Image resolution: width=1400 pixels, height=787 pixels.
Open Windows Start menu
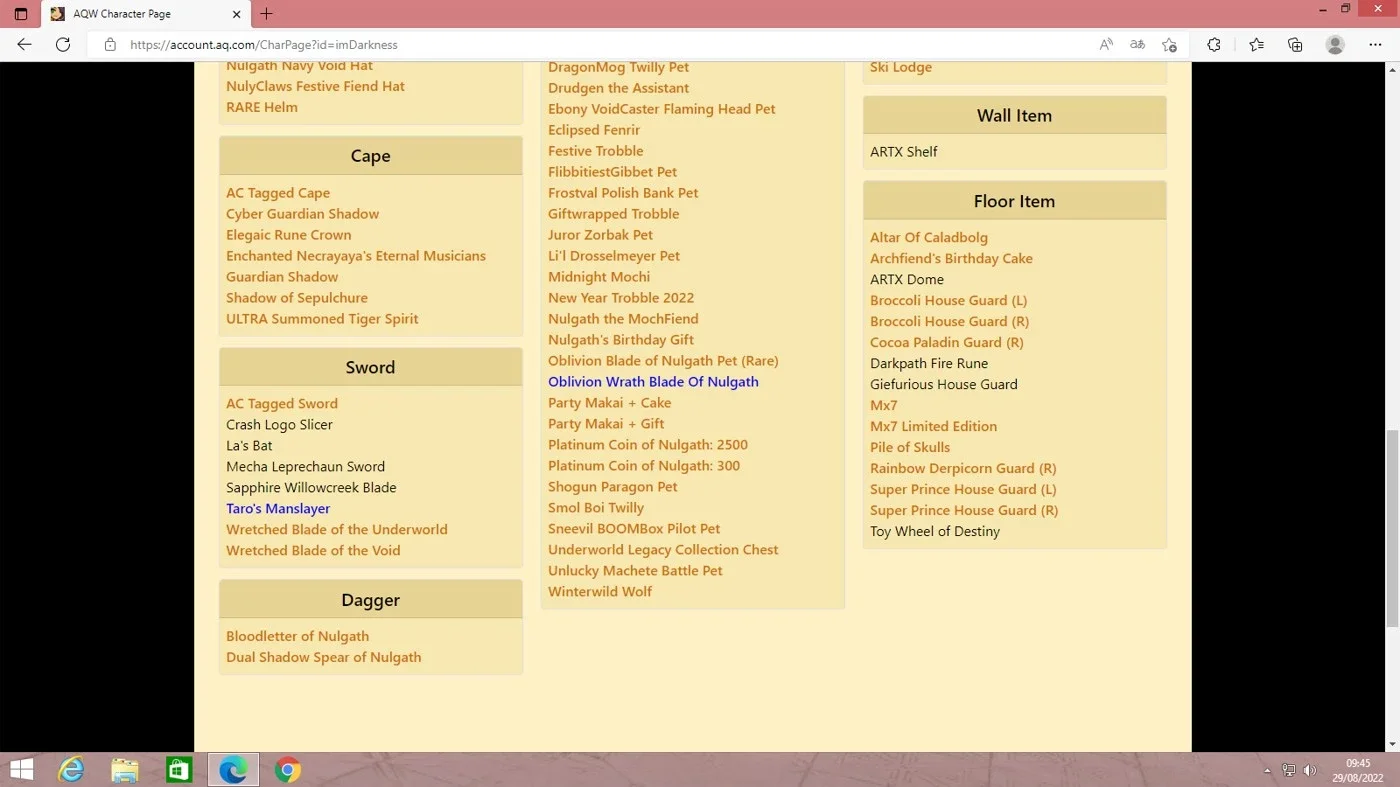[21, 770]
